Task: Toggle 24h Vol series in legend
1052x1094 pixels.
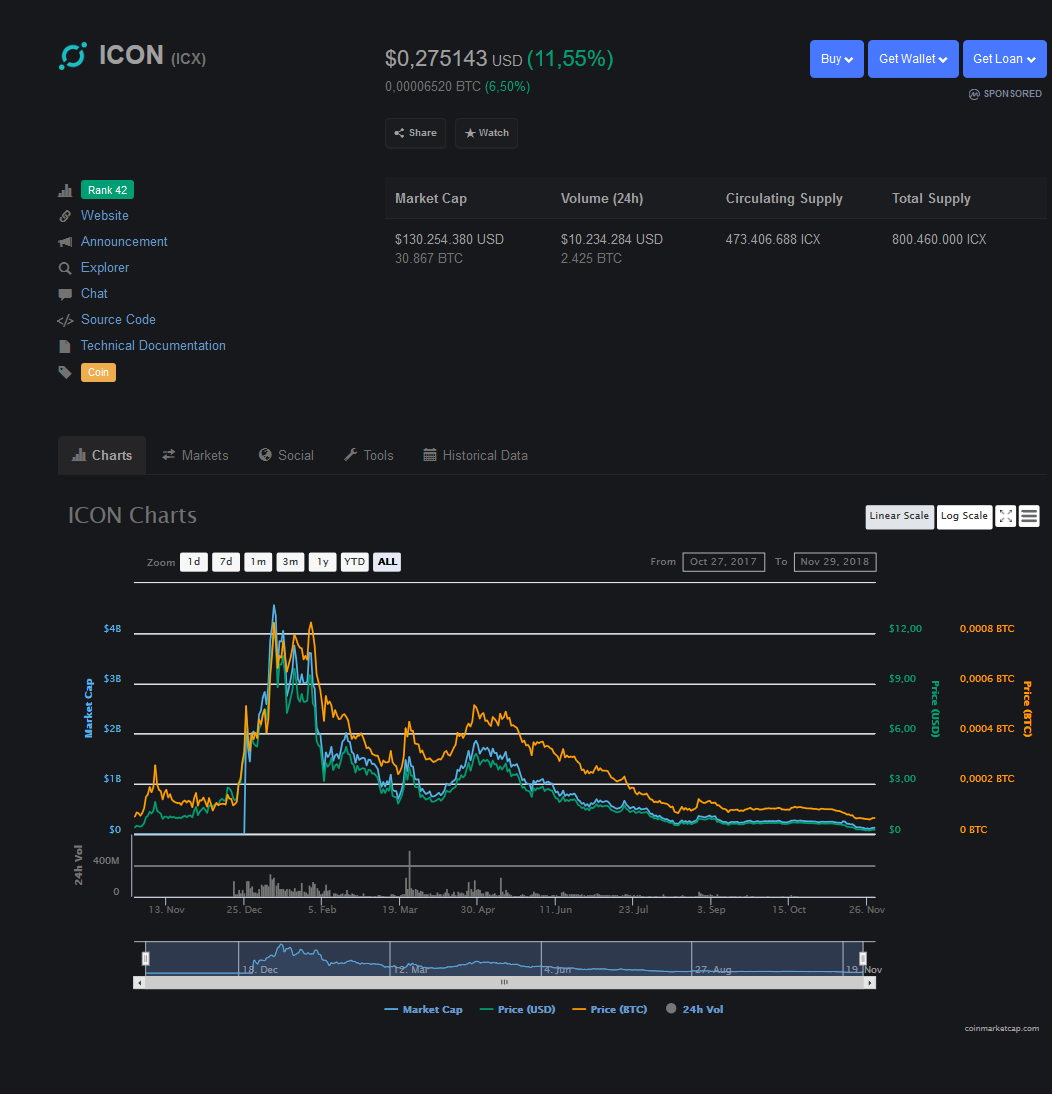Action: click(x=695, y=1010)
